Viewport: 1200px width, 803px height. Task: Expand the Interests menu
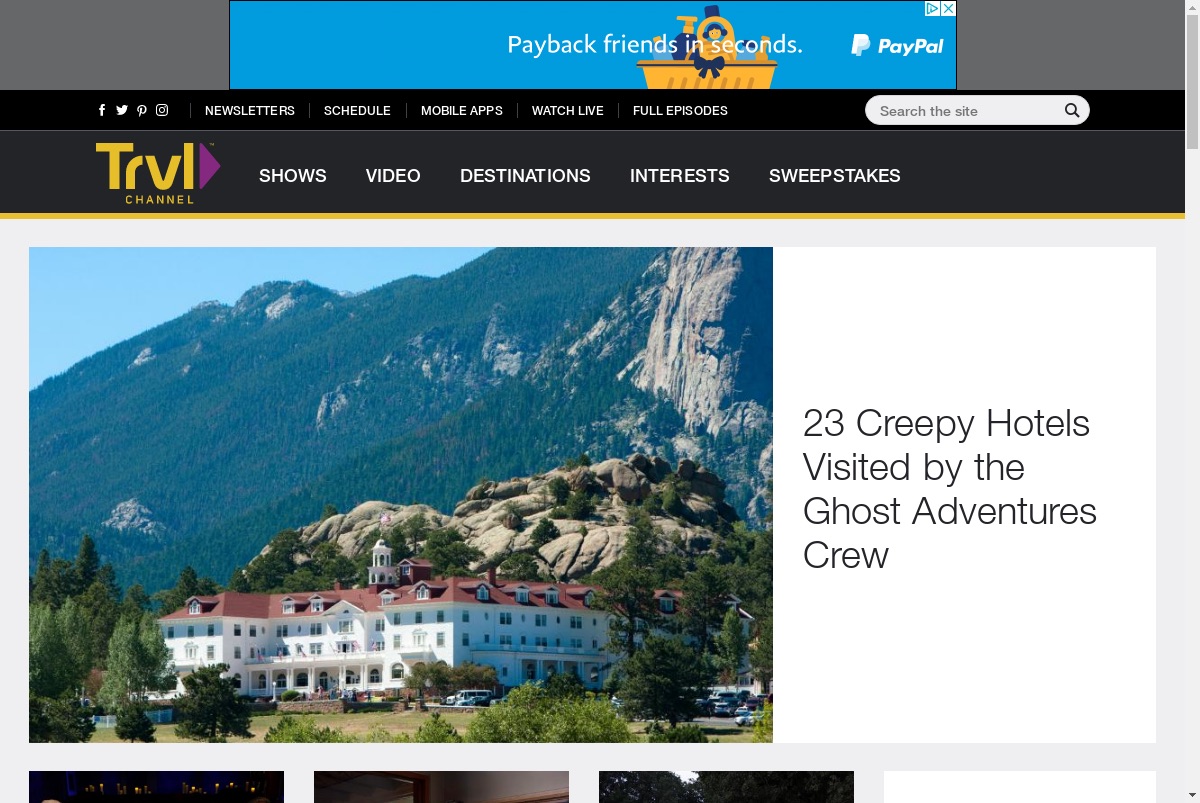click(x=680, y=176)
